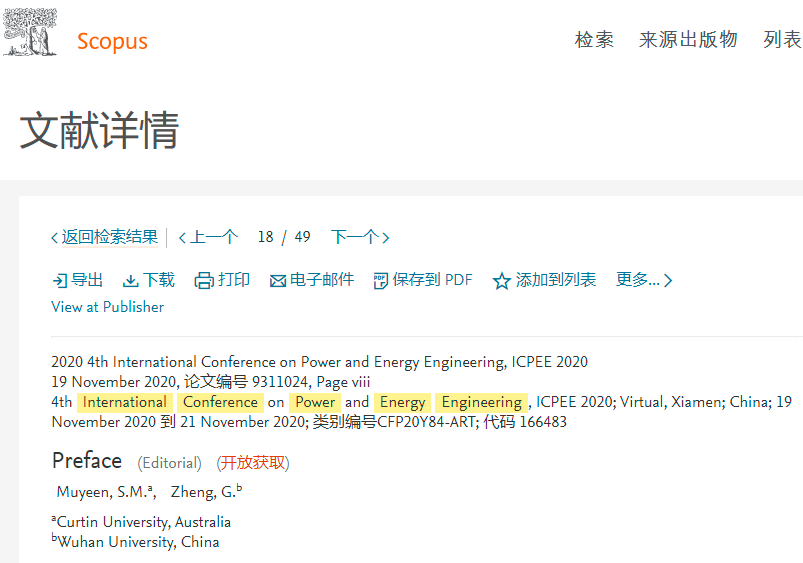Viewport: 803px width, 563px height.
Task: Open the View at Publisher link
Action: click(x=107, y=307)
